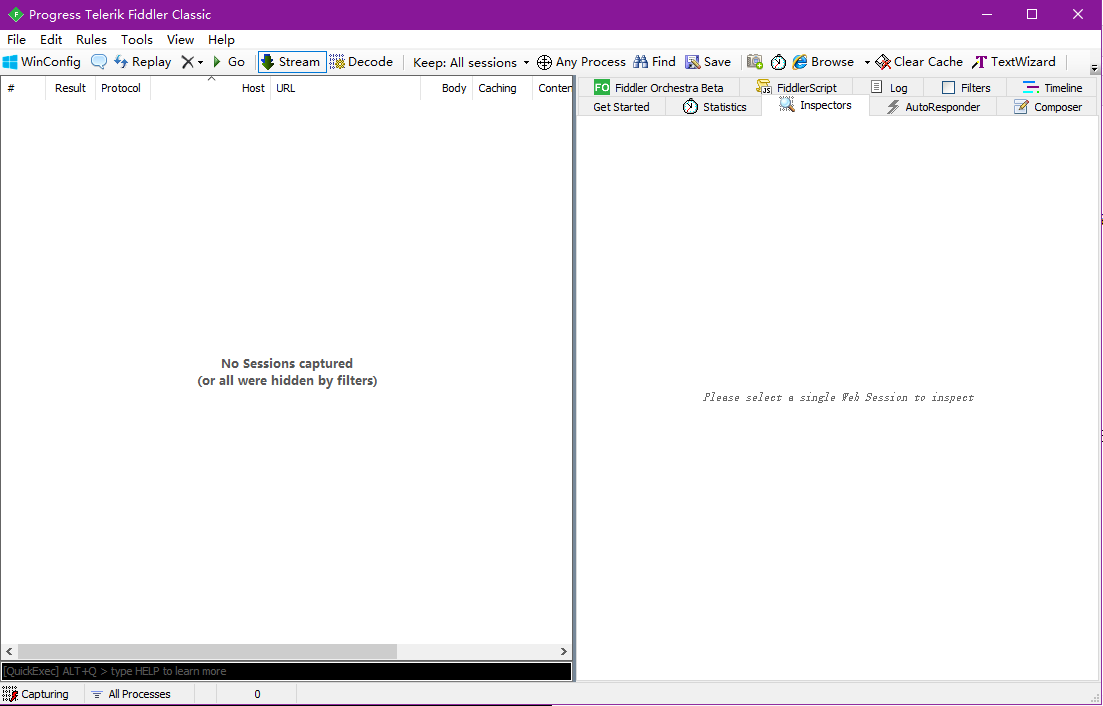Minimize the Fiddler window

[x=986, y=14]
